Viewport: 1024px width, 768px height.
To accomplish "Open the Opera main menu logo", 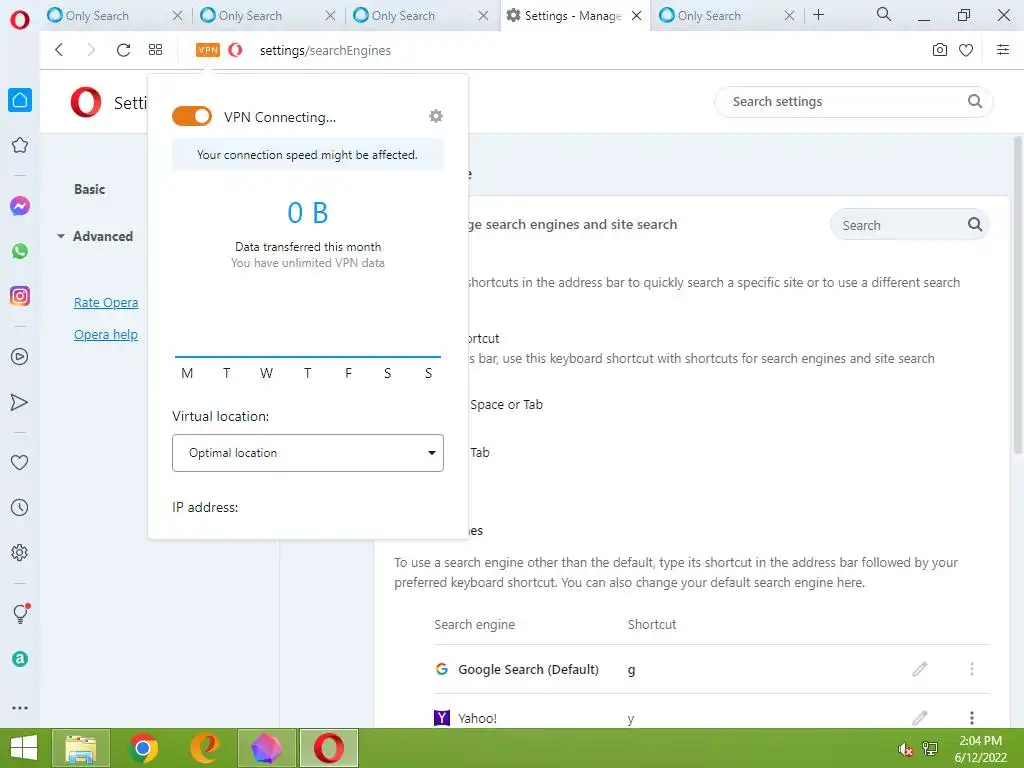I will click(20, 20).
